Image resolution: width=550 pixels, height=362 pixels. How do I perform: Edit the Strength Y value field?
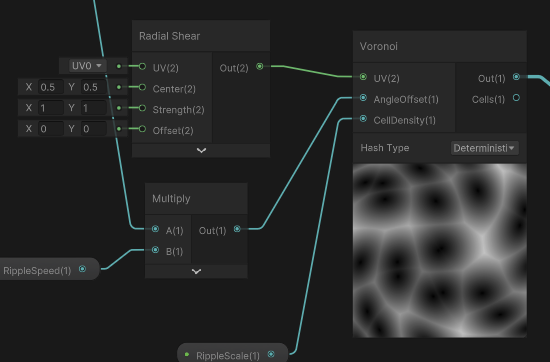[94, 108]
